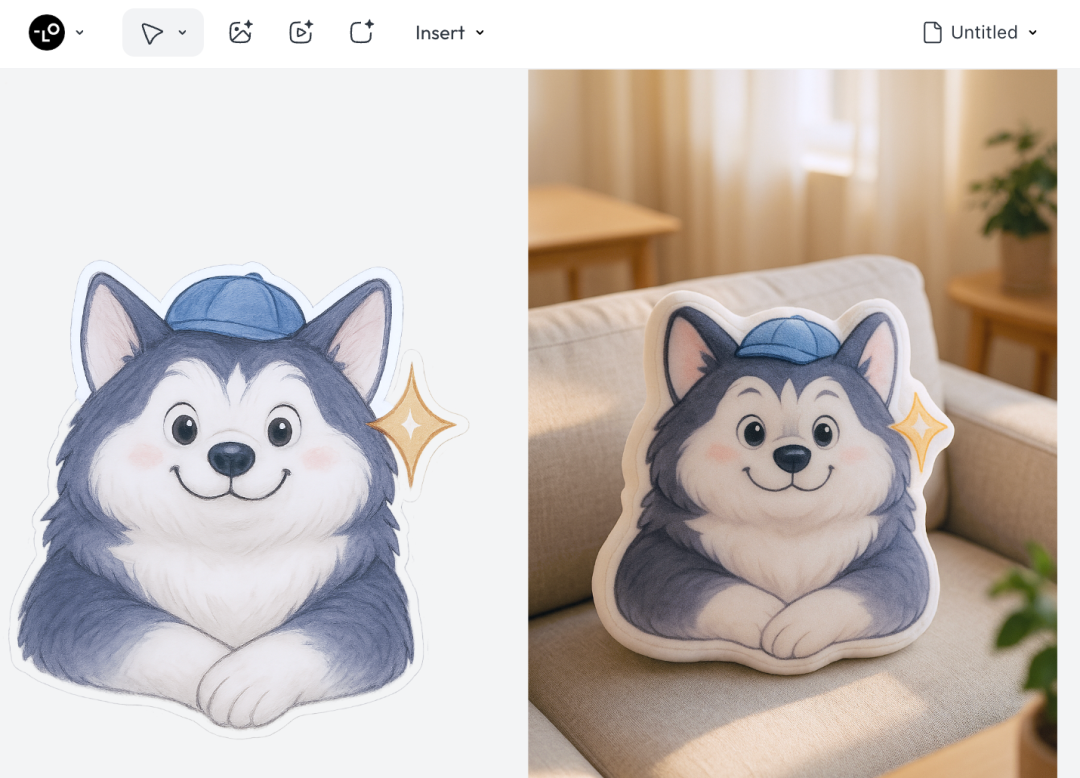Open the Insert menu

pos(450,33)
